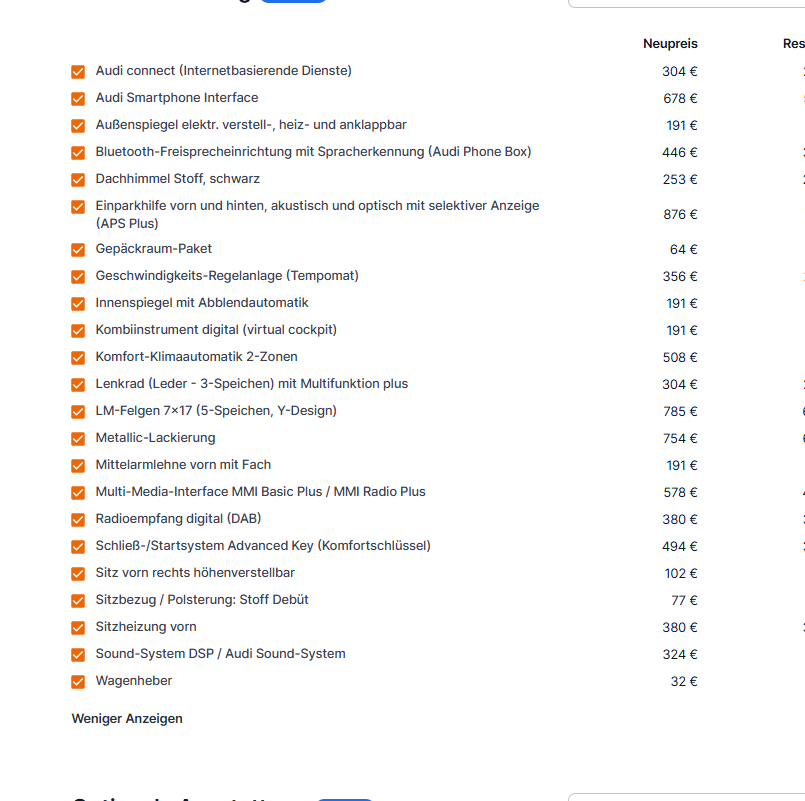Uncheck the Sitzheizung vorn checkbox
805x801 pixels.
coord(78,628)
